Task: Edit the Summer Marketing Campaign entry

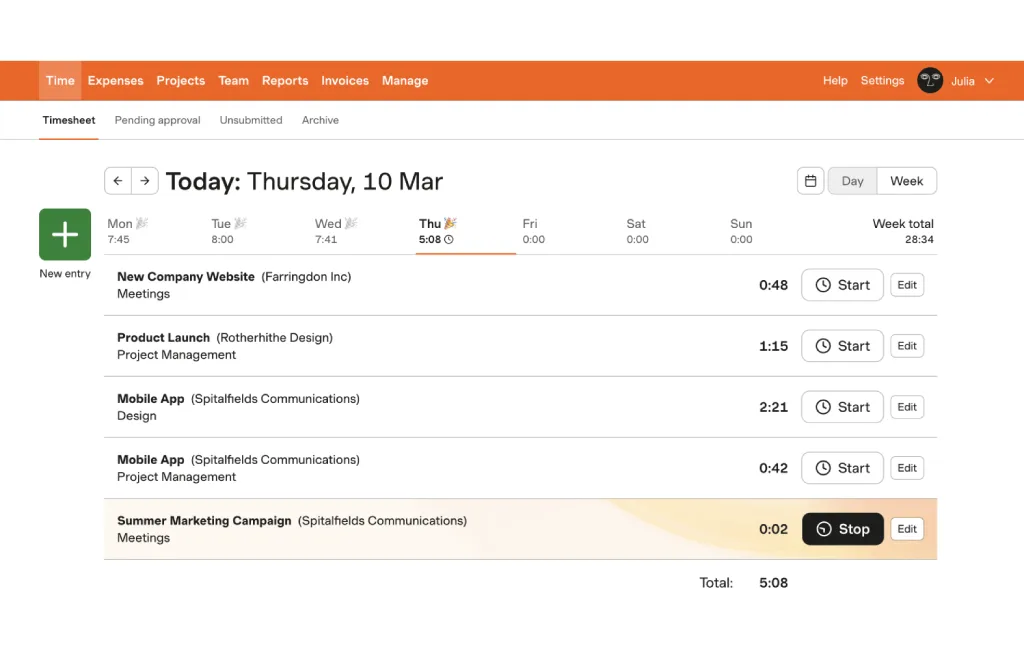Action: point(907,529)
